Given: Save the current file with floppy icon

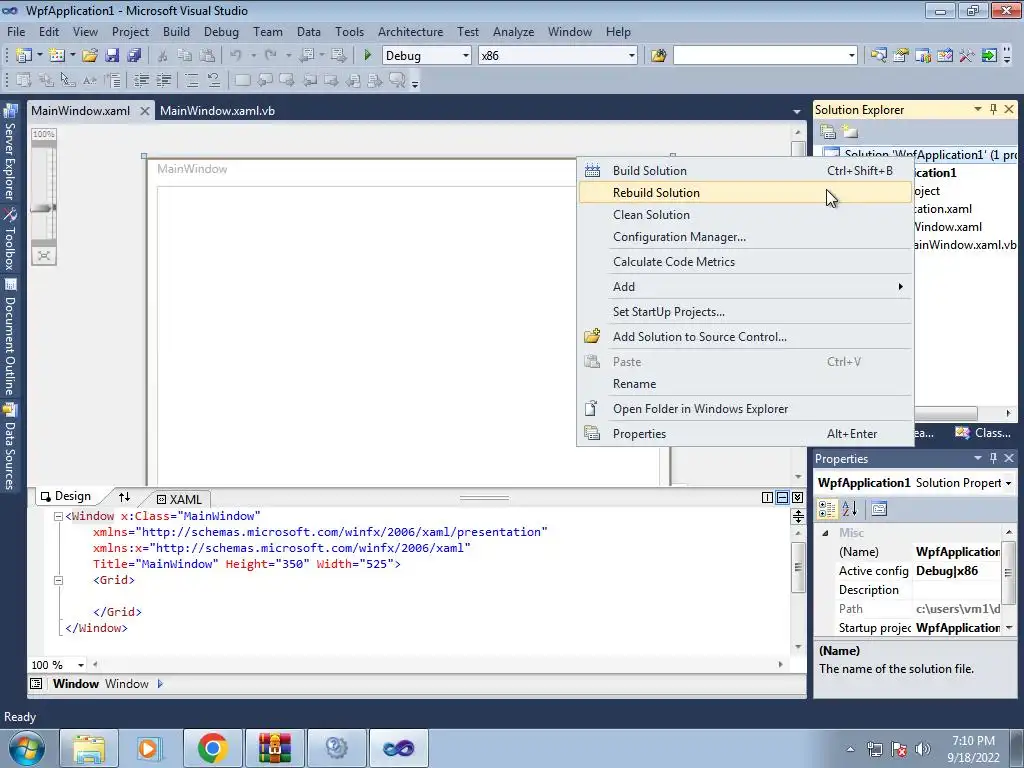Looking at the screenshot, I should click(x=112, y=56).
